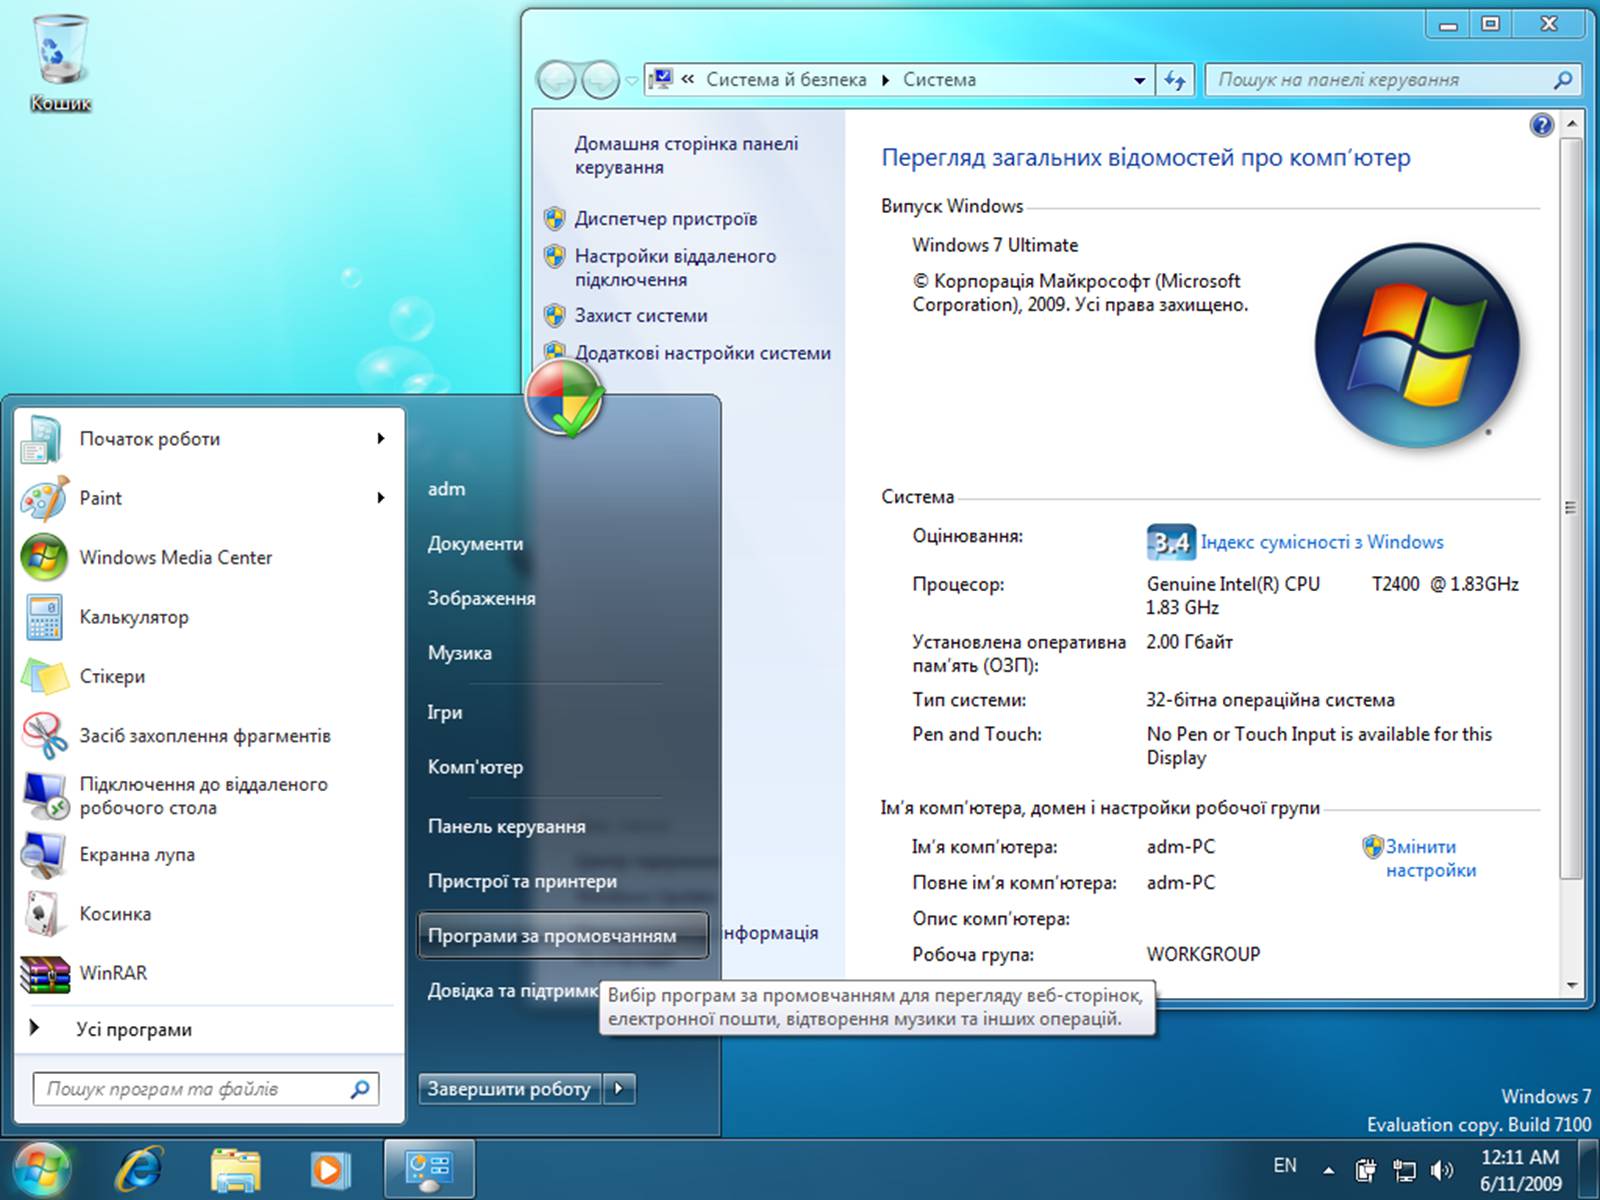Image resolution: width=1600 pixels, height=1200 pixels.
Task: Show hidden tray icons arrow
Action: click(1328, 1169)
